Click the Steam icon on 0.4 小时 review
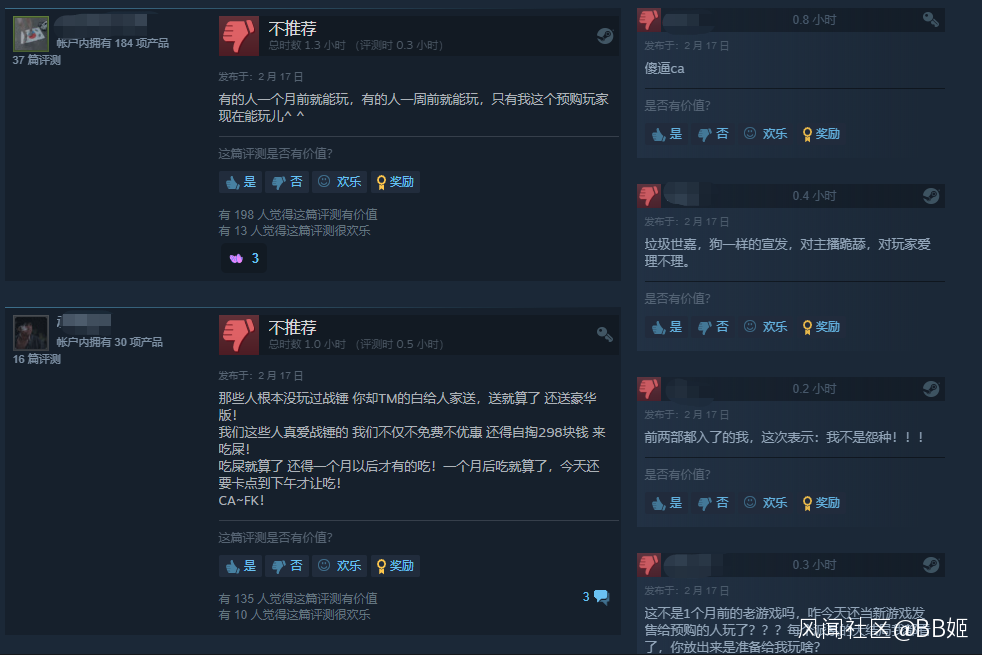The width and height of the screenshot is (982, 655). (931, 196)
